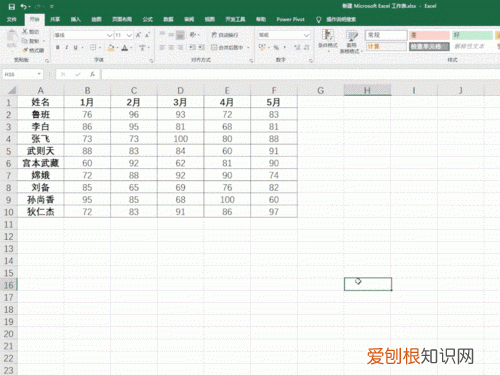Toggle Align Left

click(162, 48)
